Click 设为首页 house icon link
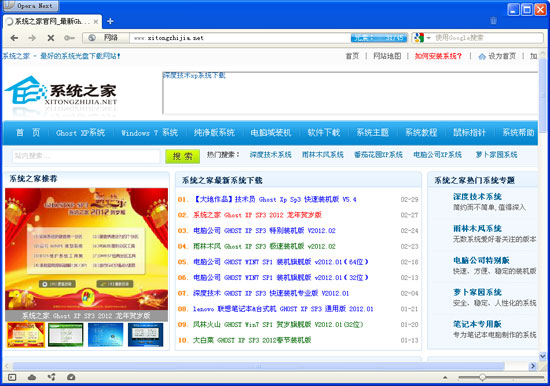The width and height of the screenshot is (550, 386). pyautogui.click(x=497, y=56)
